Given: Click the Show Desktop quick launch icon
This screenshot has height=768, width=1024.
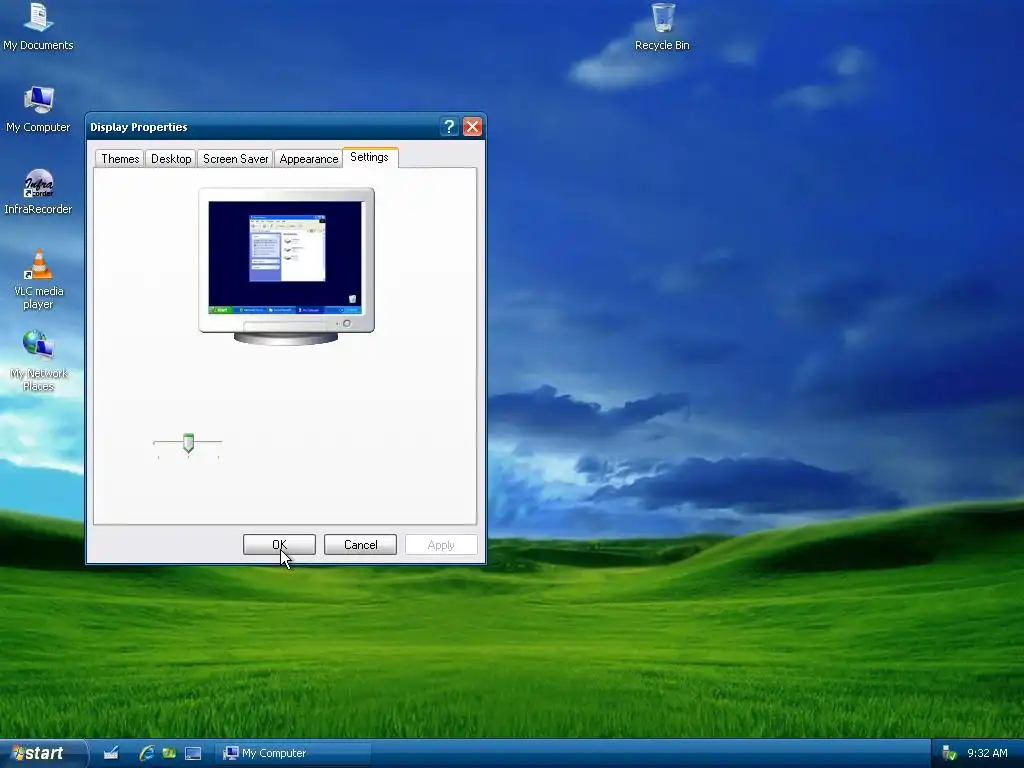Looking at the screenshot, I should pos(193,753).
